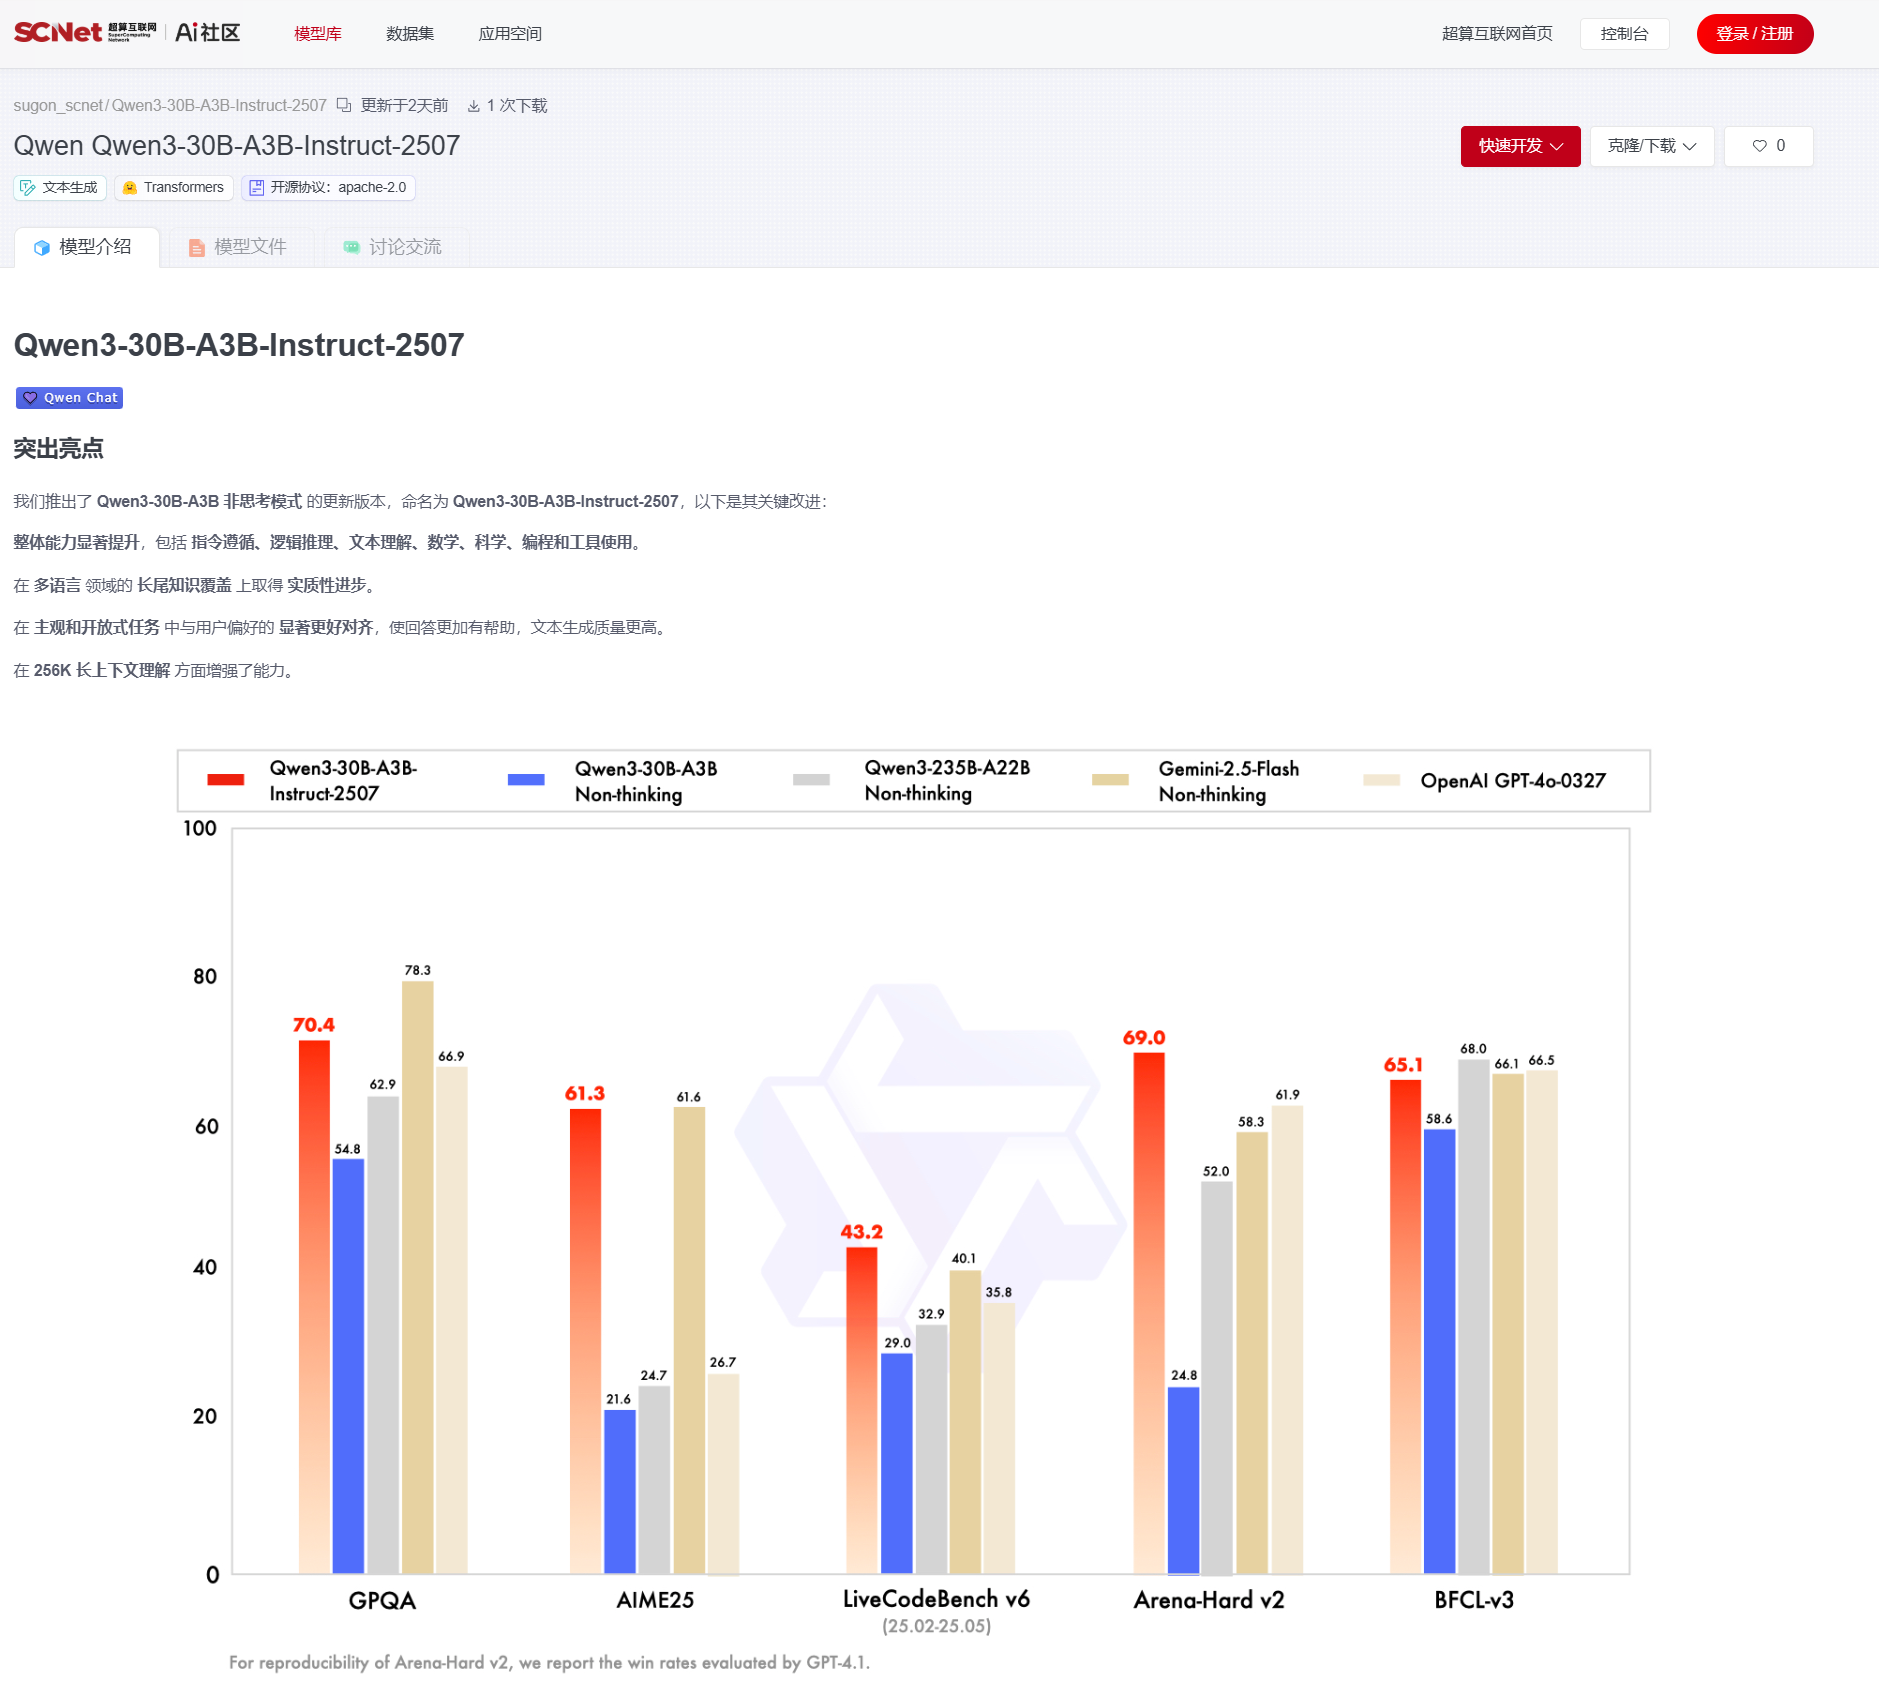Viewport: 1879px width, 1696px height.
Task: Click the text generation tag icon
Action: click(28, 188)
